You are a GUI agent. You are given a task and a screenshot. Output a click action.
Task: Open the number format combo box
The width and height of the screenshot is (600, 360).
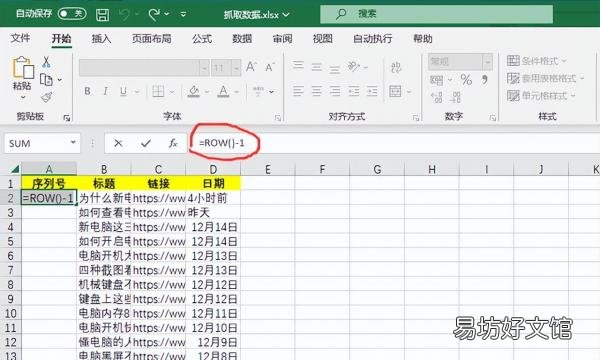(460, 62)
